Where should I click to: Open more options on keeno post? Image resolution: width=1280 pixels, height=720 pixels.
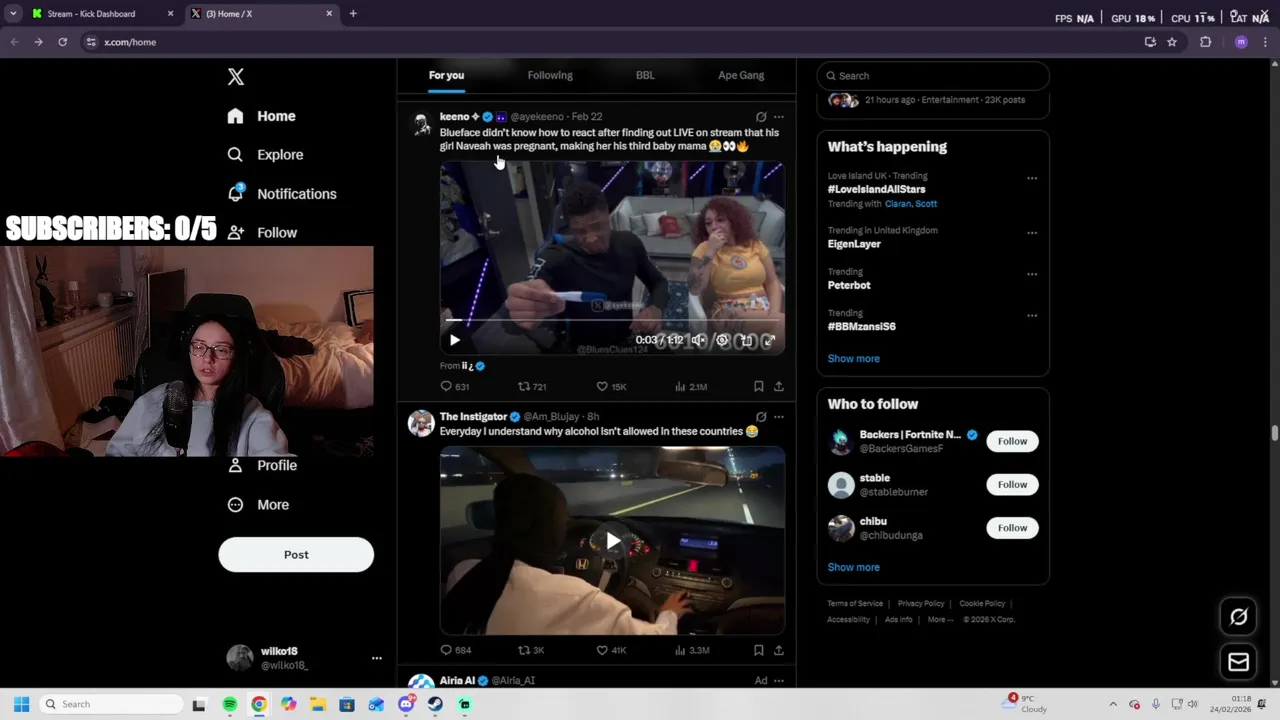pos(779,117)
